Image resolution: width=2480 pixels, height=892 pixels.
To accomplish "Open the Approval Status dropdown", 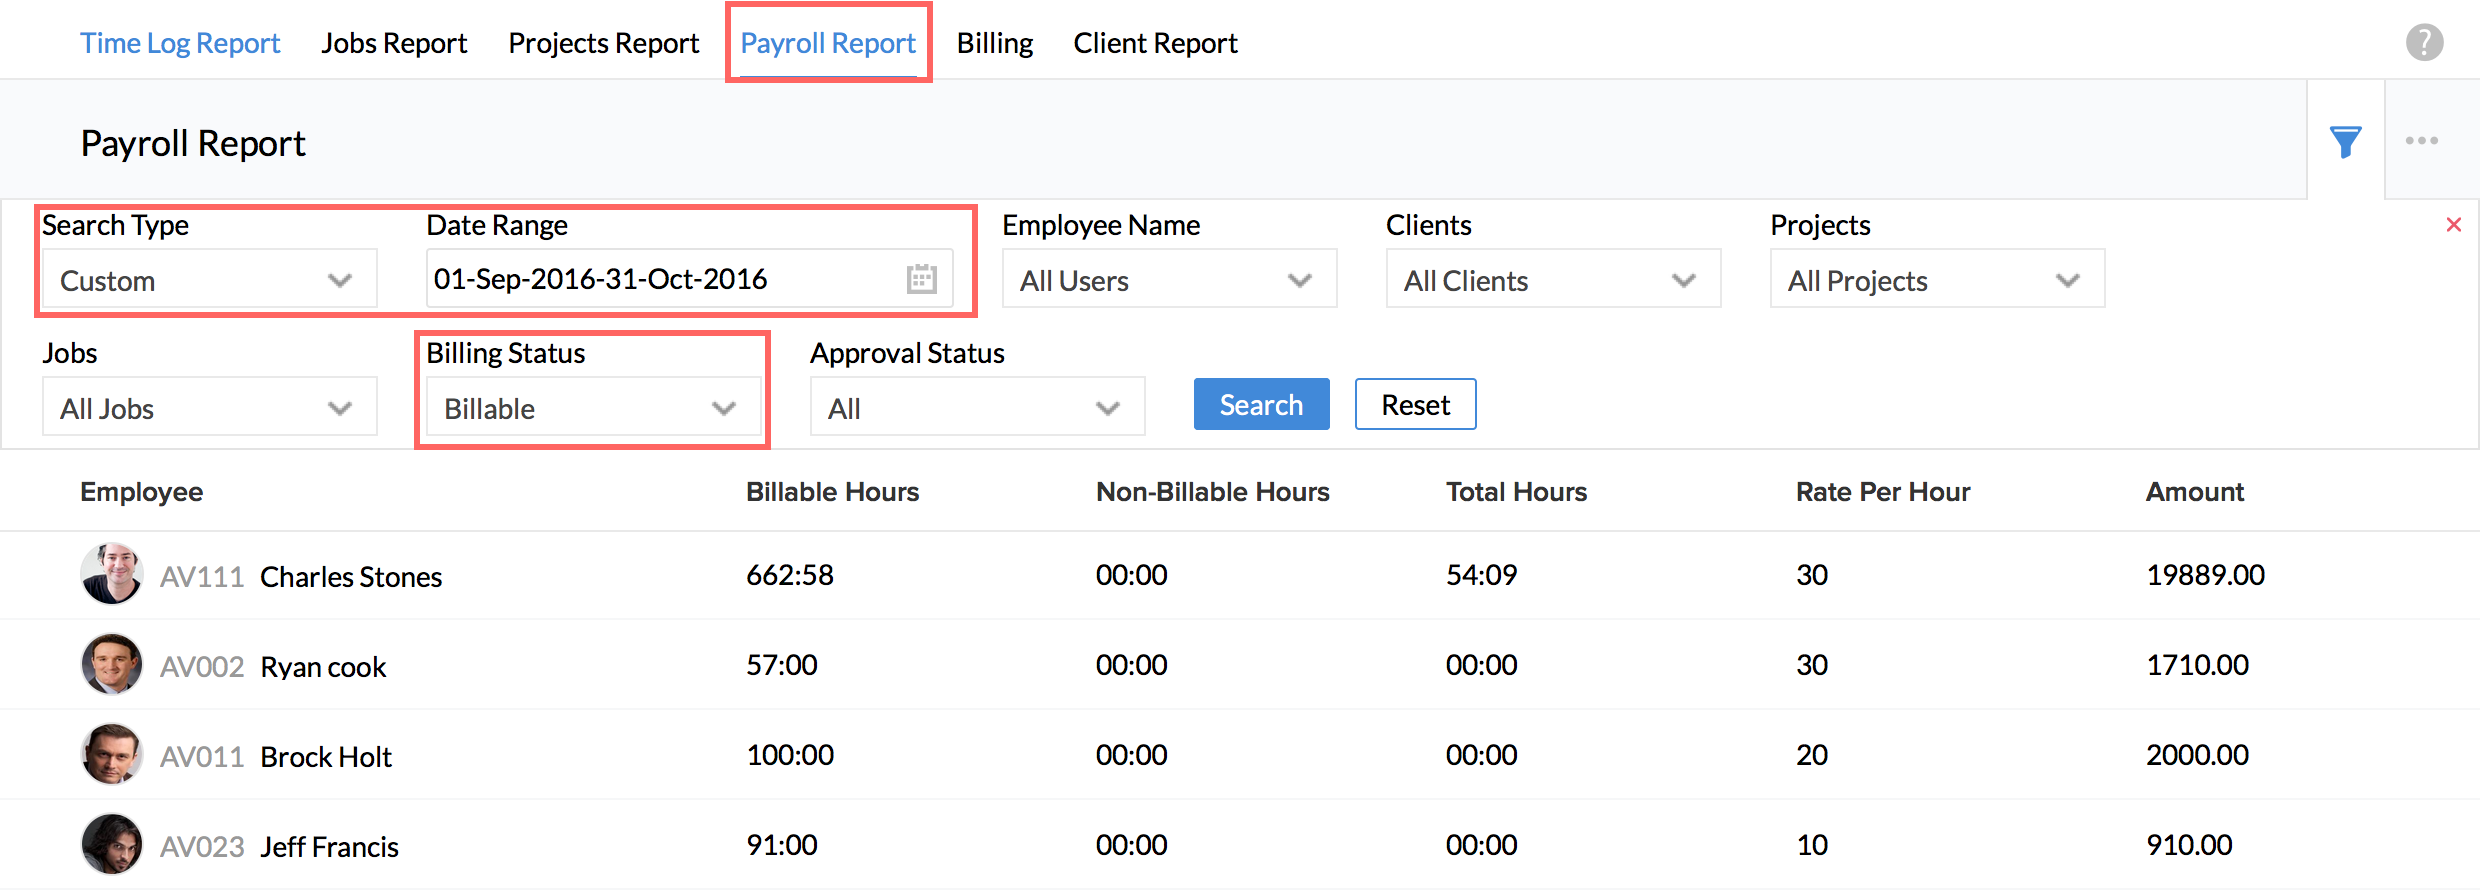I will (976, 408).
